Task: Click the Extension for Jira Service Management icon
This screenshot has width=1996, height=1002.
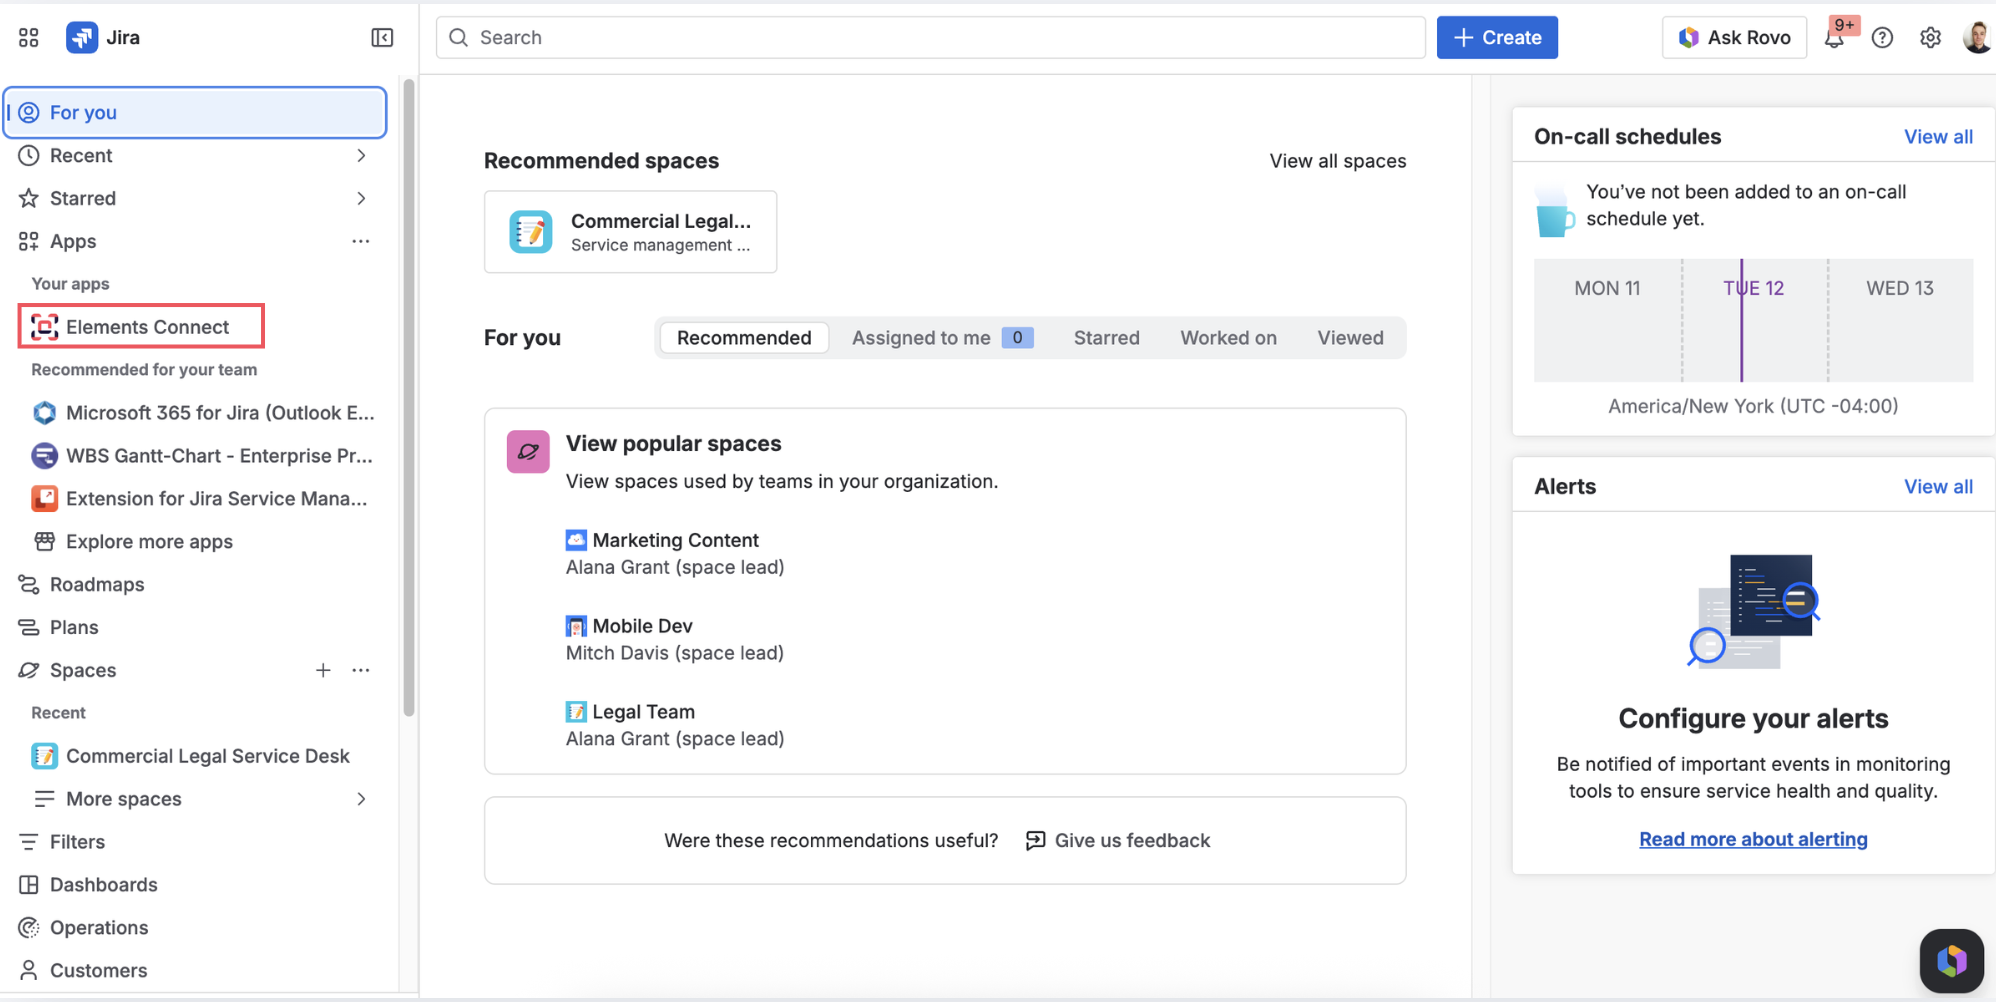Action: pos(45,499)
